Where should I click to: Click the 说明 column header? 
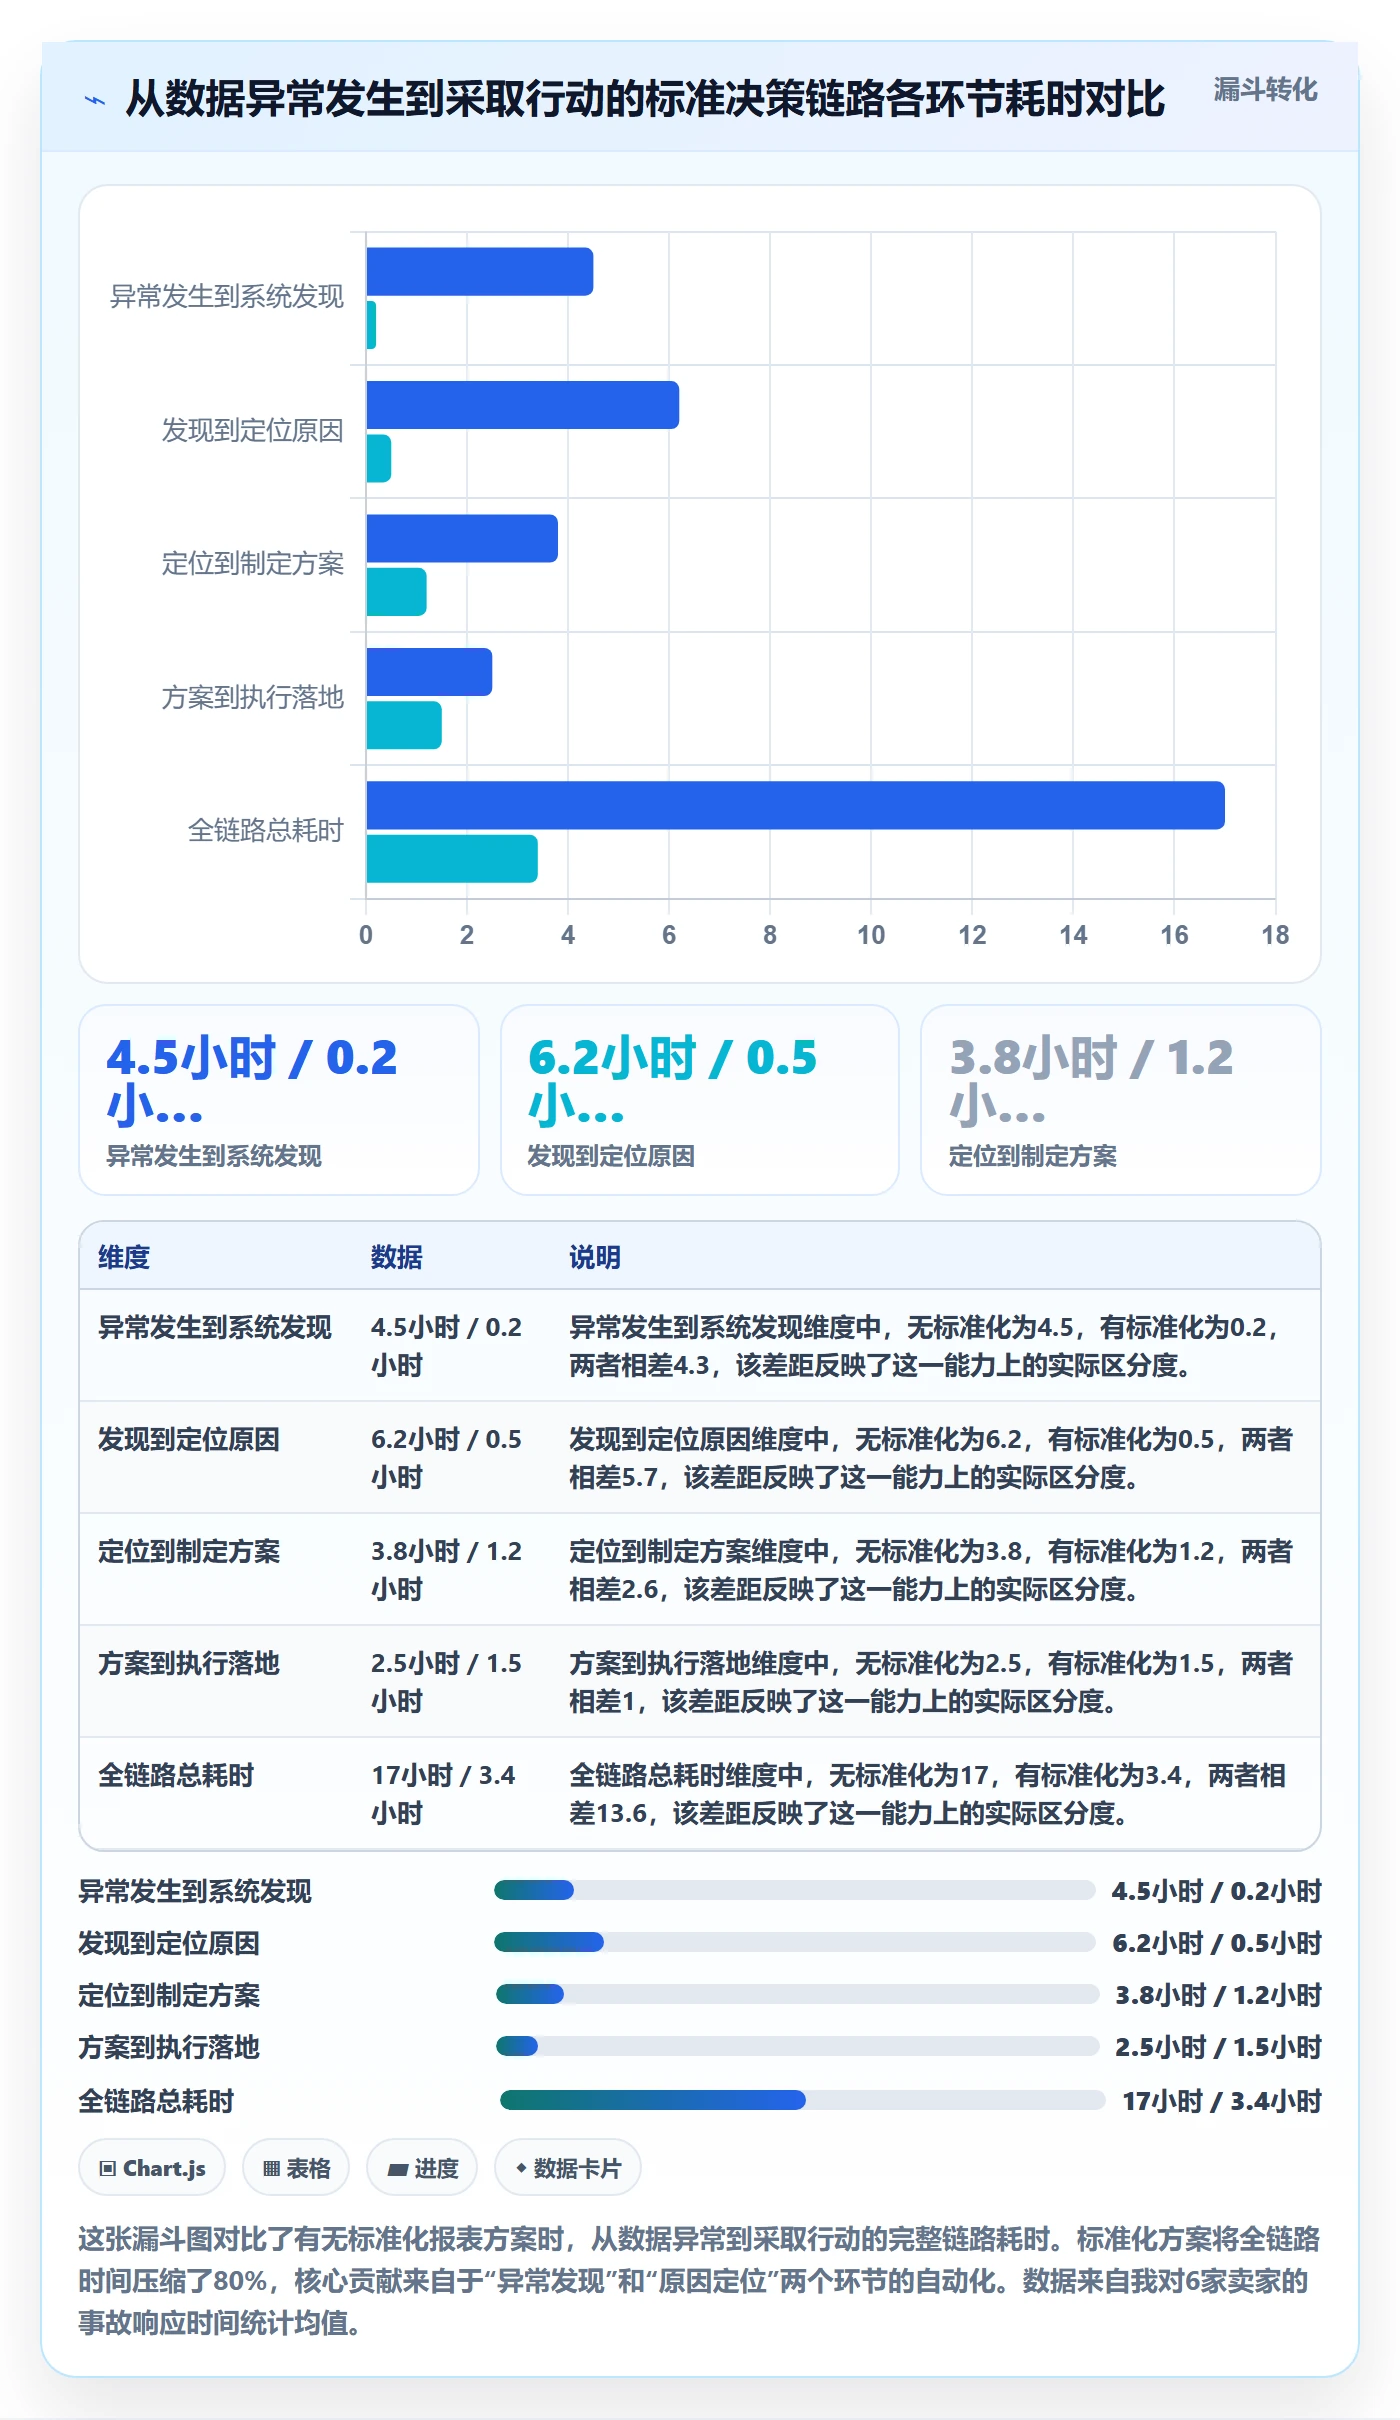[x=595, y=1257]
